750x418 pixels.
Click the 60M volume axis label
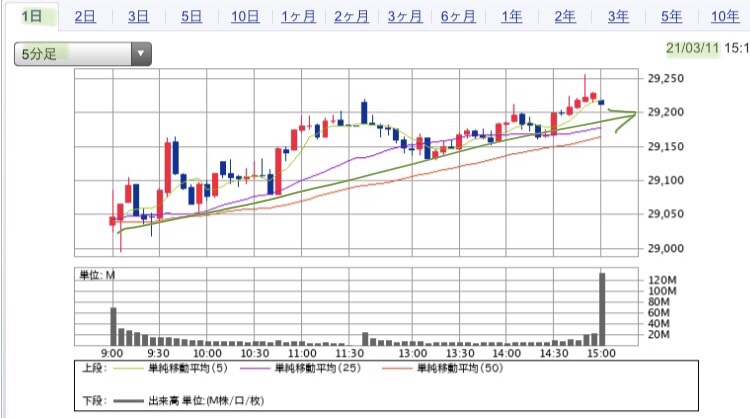point(659,313)
